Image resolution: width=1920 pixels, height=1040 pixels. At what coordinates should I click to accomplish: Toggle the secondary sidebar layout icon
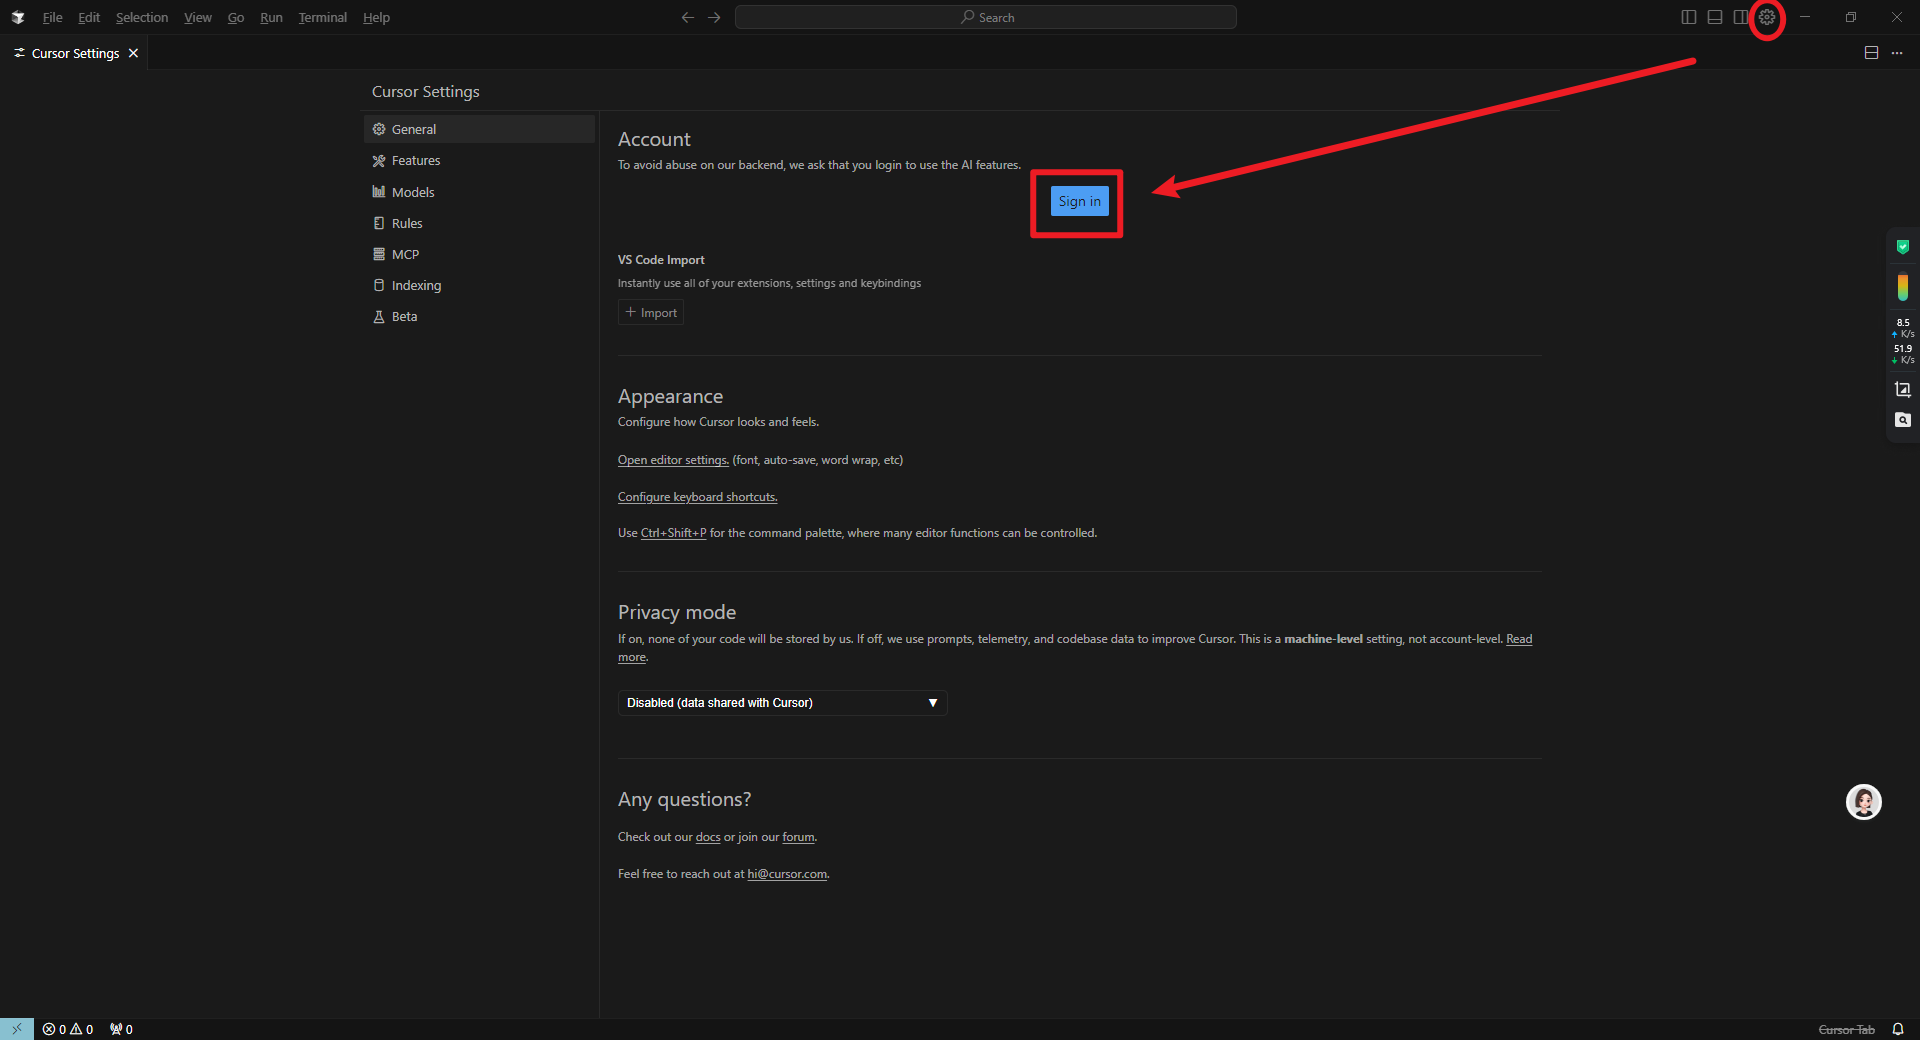(1741, 17)
